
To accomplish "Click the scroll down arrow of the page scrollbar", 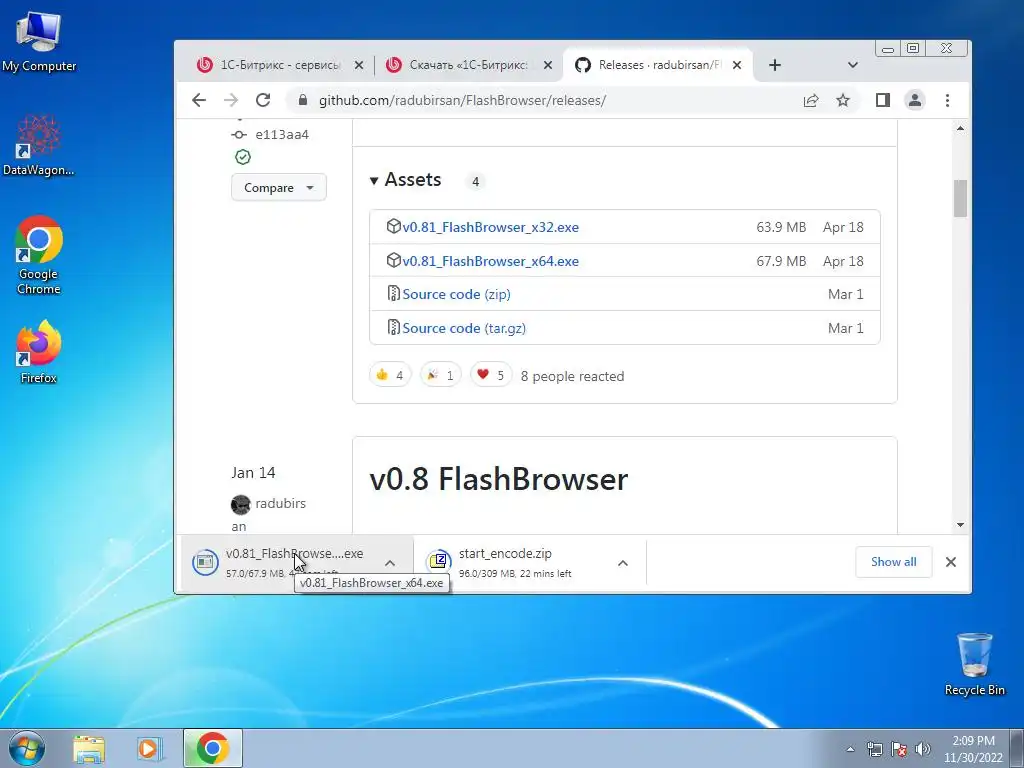I will coord(960,524).
